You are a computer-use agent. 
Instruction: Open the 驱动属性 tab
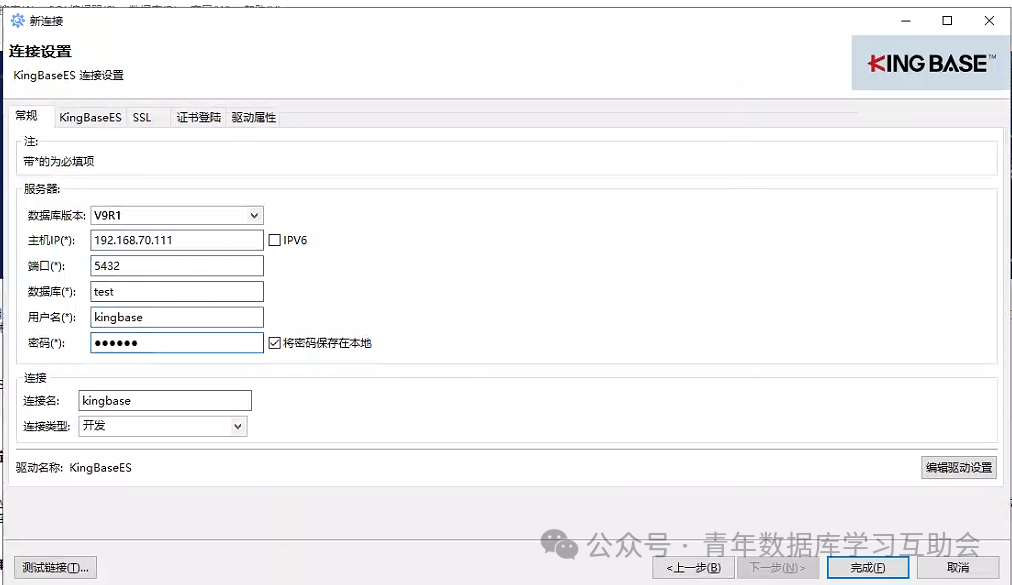pos(254,118)
